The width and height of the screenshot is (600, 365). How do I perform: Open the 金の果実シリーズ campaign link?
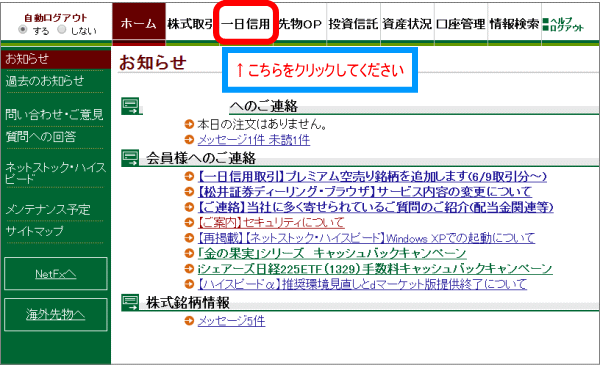pyautogui.click(x=332, y=253)
